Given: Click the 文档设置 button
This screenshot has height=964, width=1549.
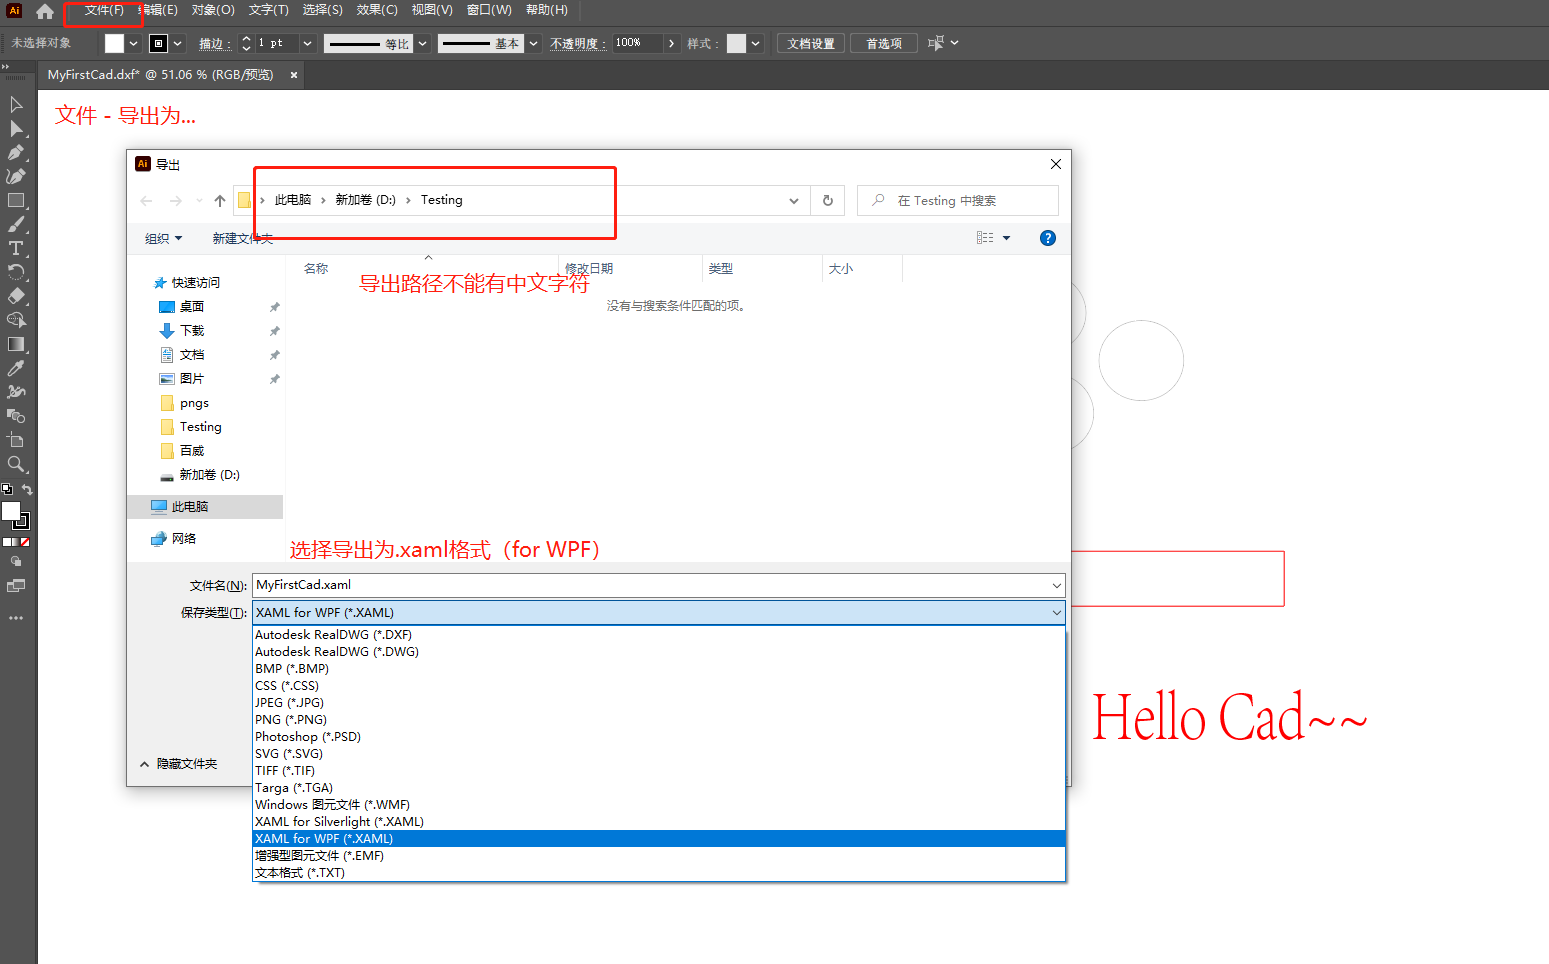Looking at the screenshot, I should (810, 43).
